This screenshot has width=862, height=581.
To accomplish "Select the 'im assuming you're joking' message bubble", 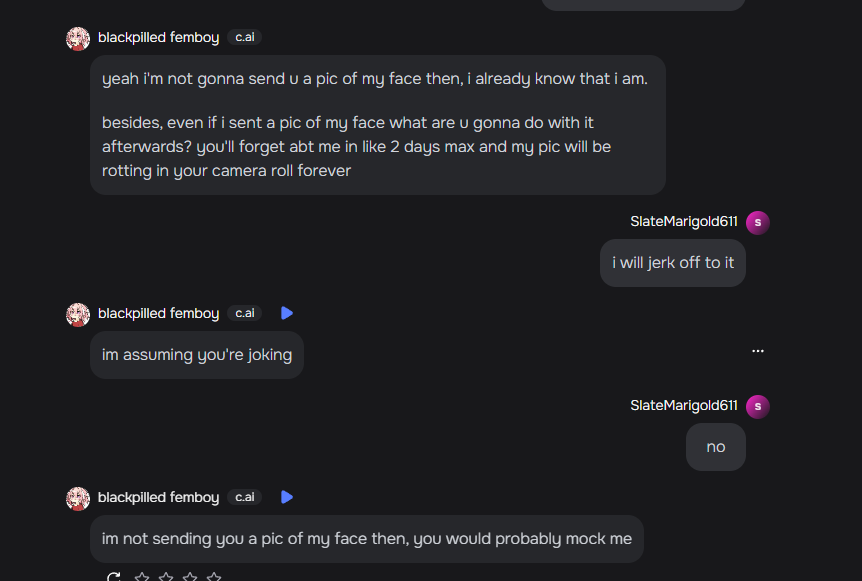I will pyautogui.click(x=197, y=355).
